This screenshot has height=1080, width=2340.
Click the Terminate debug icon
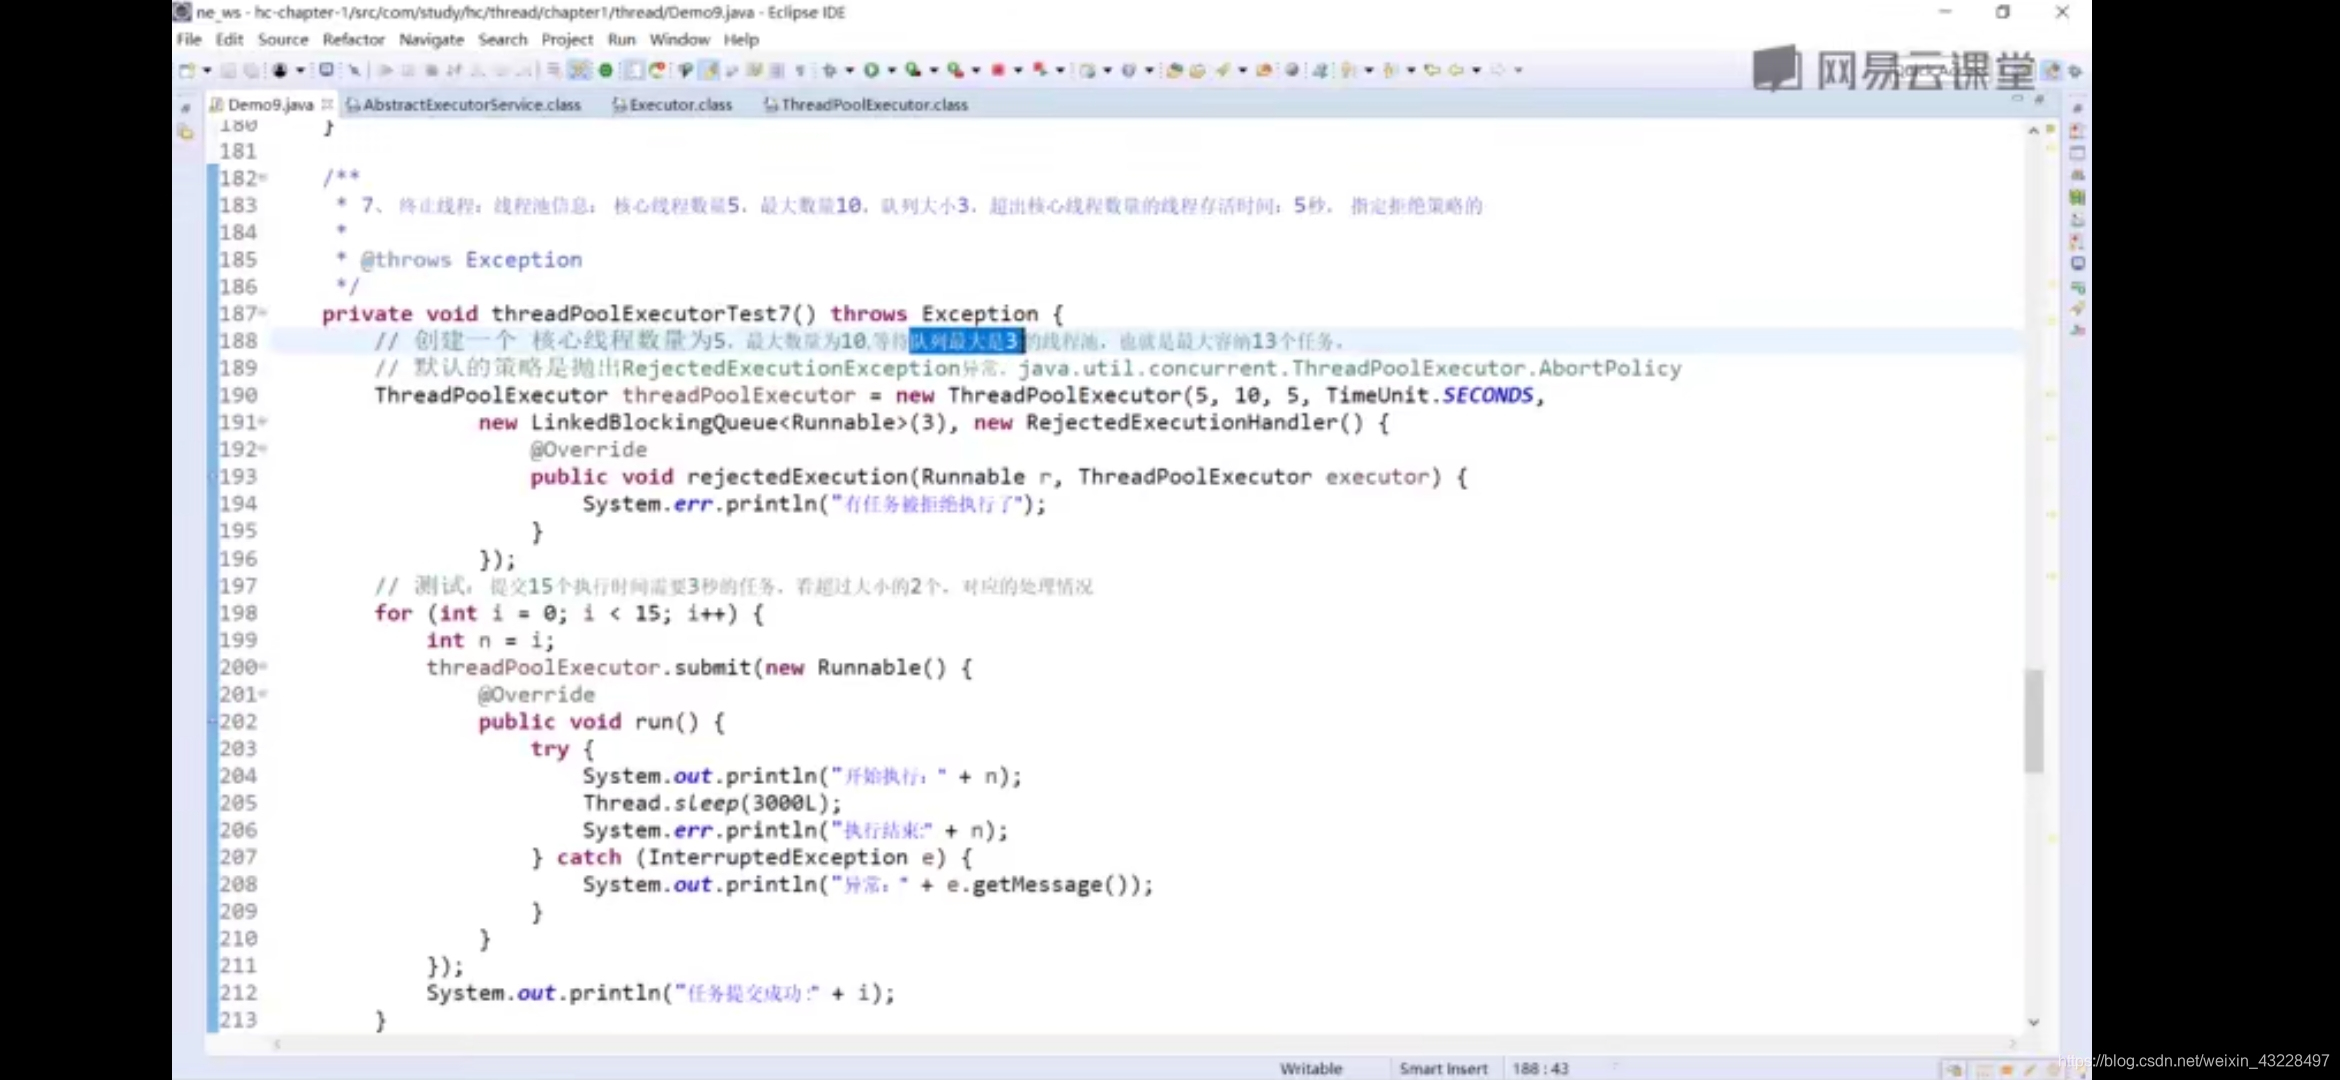(x=431, y=70)
